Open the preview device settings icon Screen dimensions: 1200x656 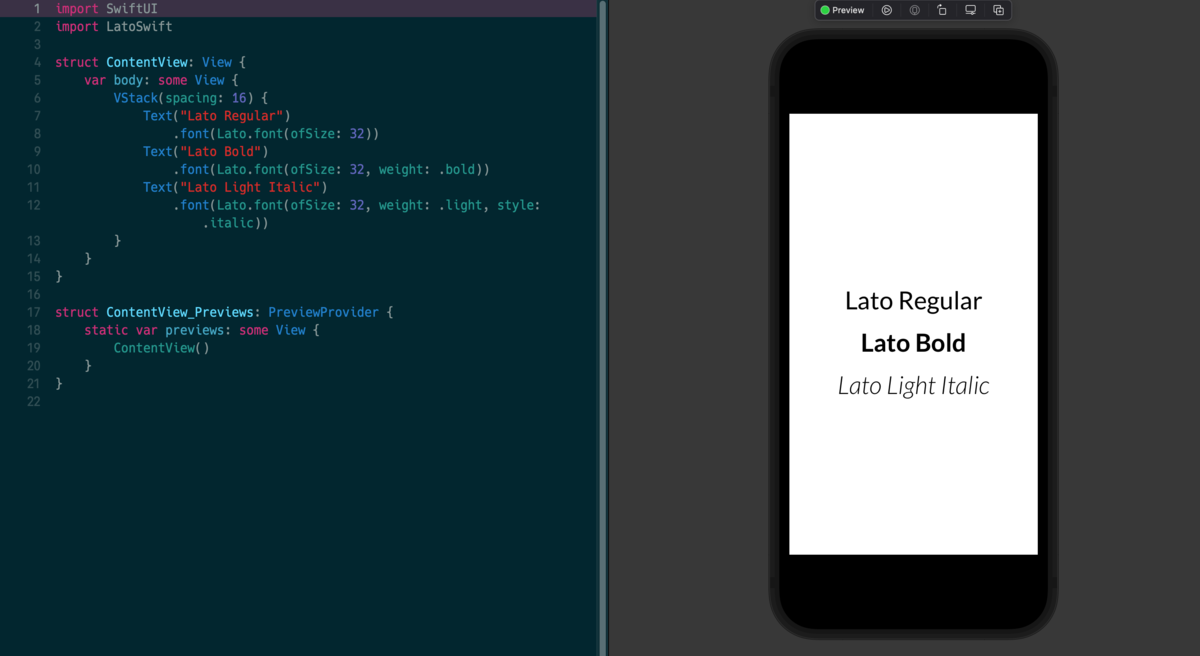970,10
